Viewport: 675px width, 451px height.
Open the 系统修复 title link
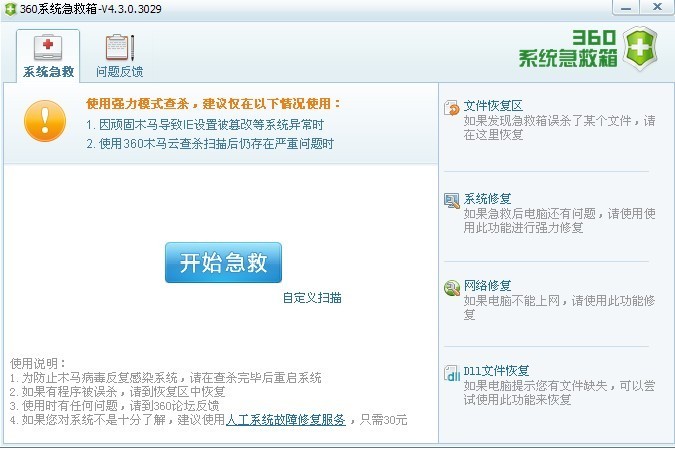click(487, 199)
